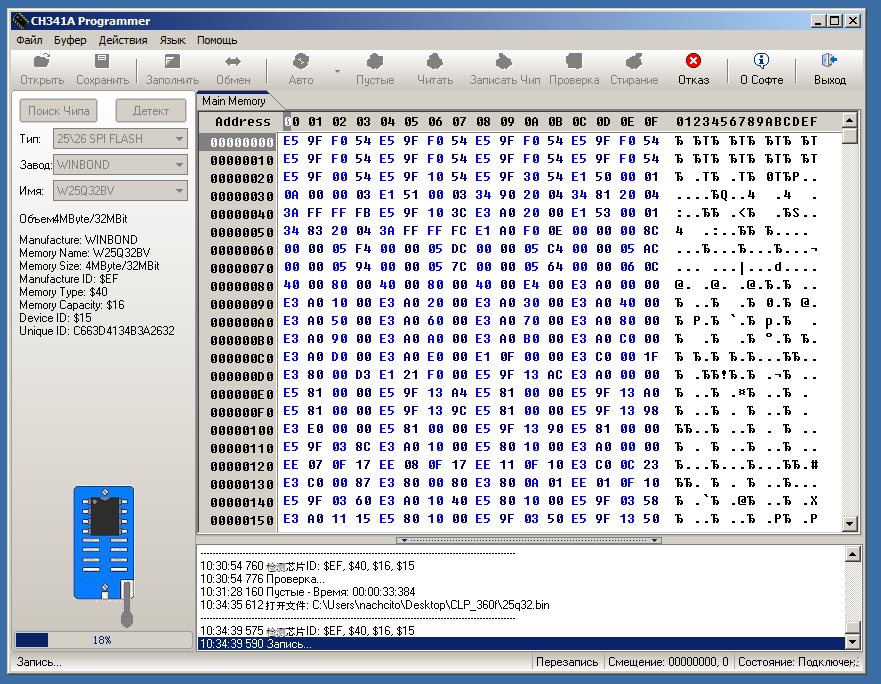Open the Тип 25\26 SPI FLASH dropdown
881x684 pixels.
(x=180, y=139)
